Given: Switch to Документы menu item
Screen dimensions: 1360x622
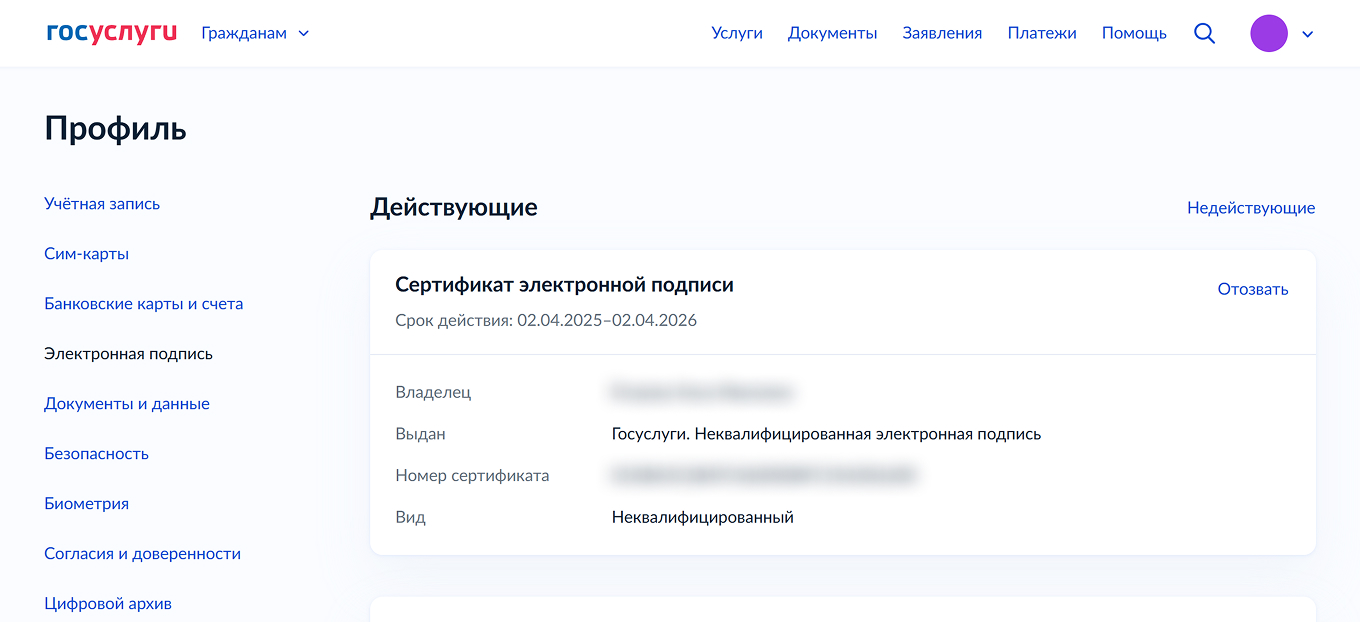Looking at the screenshot, I should [832, 33].
